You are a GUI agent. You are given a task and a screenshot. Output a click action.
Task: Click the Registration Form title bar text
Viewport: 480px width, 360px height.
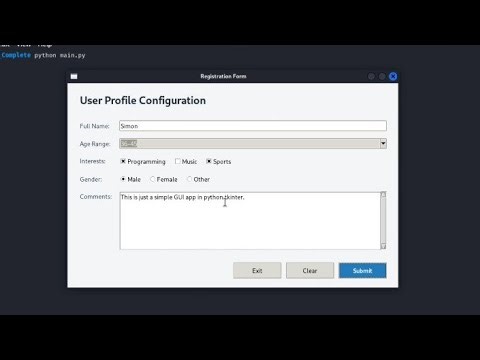(x=223, y=76)
